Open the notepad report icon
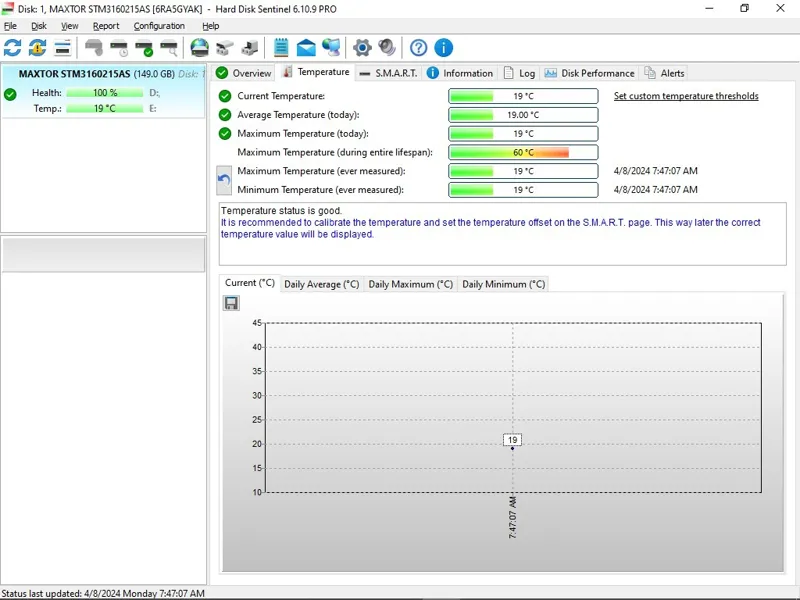This screenshot has width=800, height=600. (x=281, y=48)
